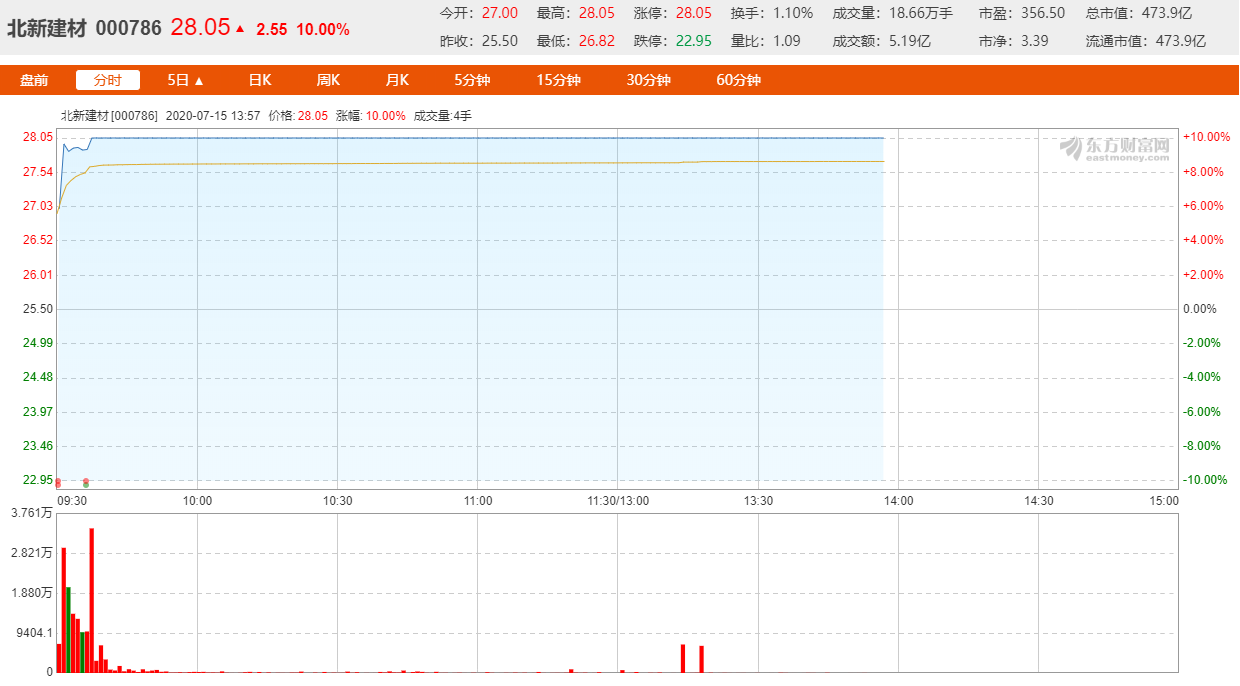The image size is (1240, 686).
Task: Click the 14:00 time axis label
Action: click(898, 500)
